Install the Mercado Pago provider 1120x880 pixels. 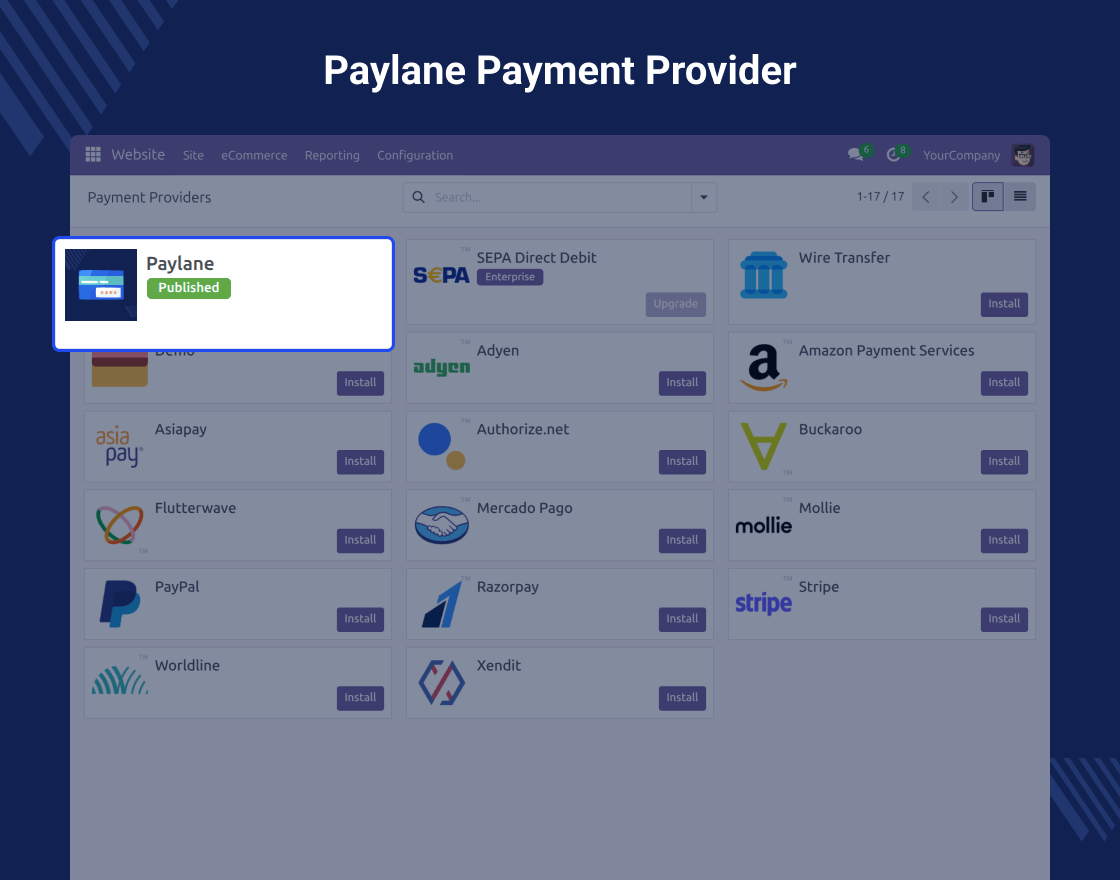click(x=682, y=540)
